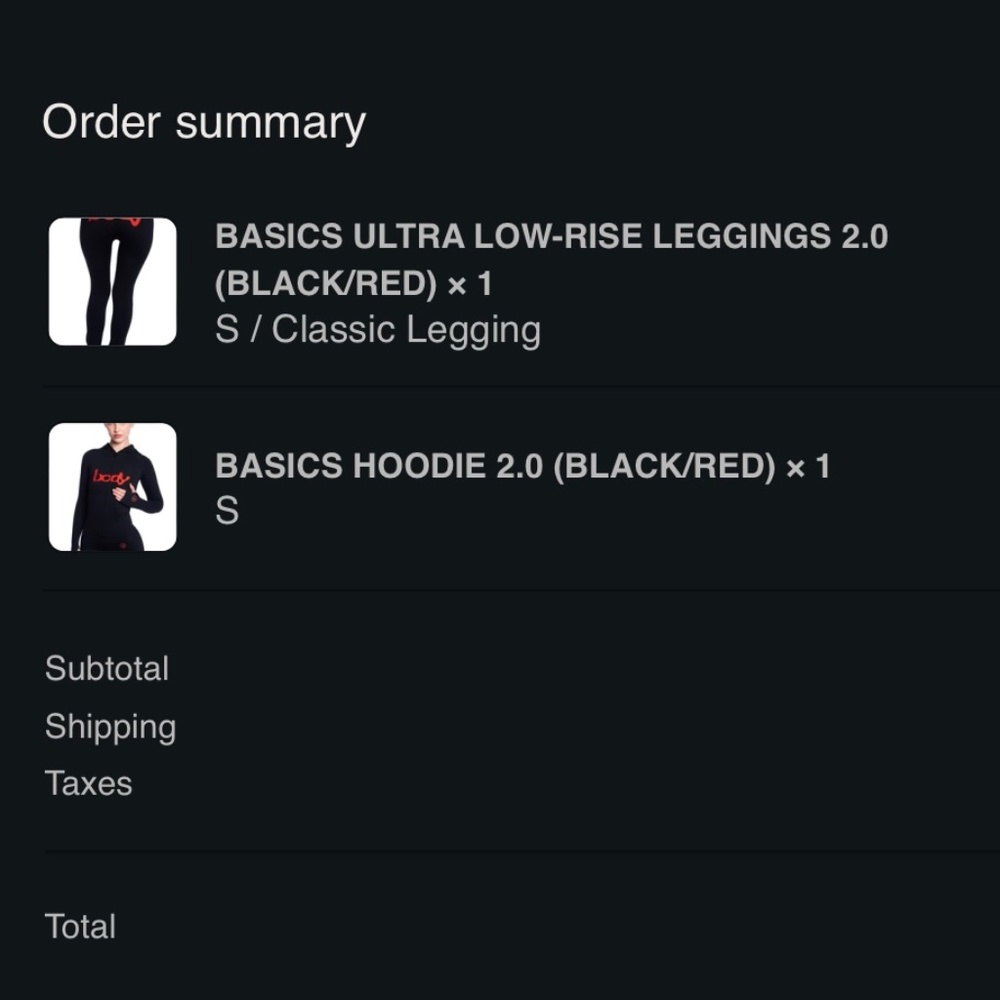Click the red logo on hoodie thumbnail
The height and width of the screenshot is (1000, 1000).
pos(110,477)
